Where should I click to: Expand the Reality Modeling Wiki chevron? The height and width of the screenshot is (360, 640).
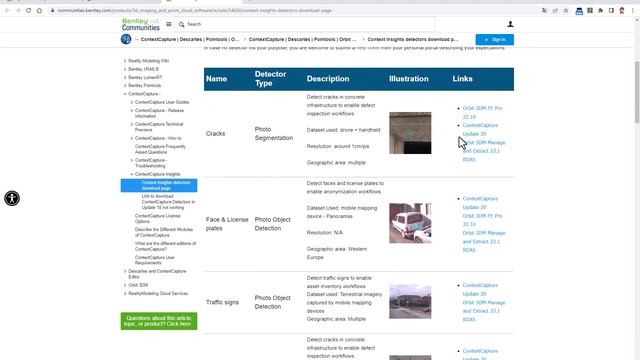[x=125, y=61]
